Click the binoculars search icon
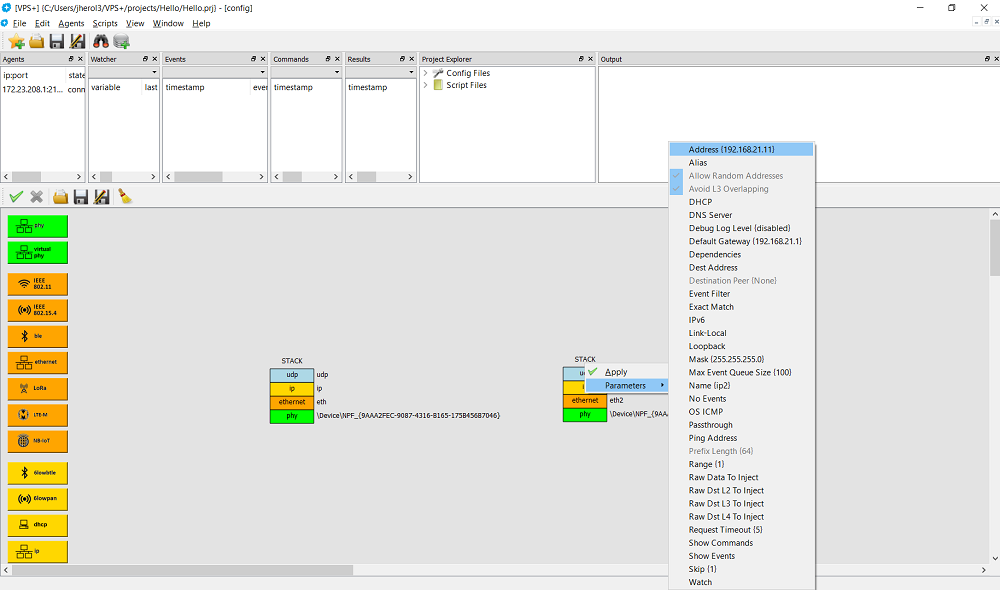Image resolution: width=1000 pixels, height=590 pixels. coord(101,41)
